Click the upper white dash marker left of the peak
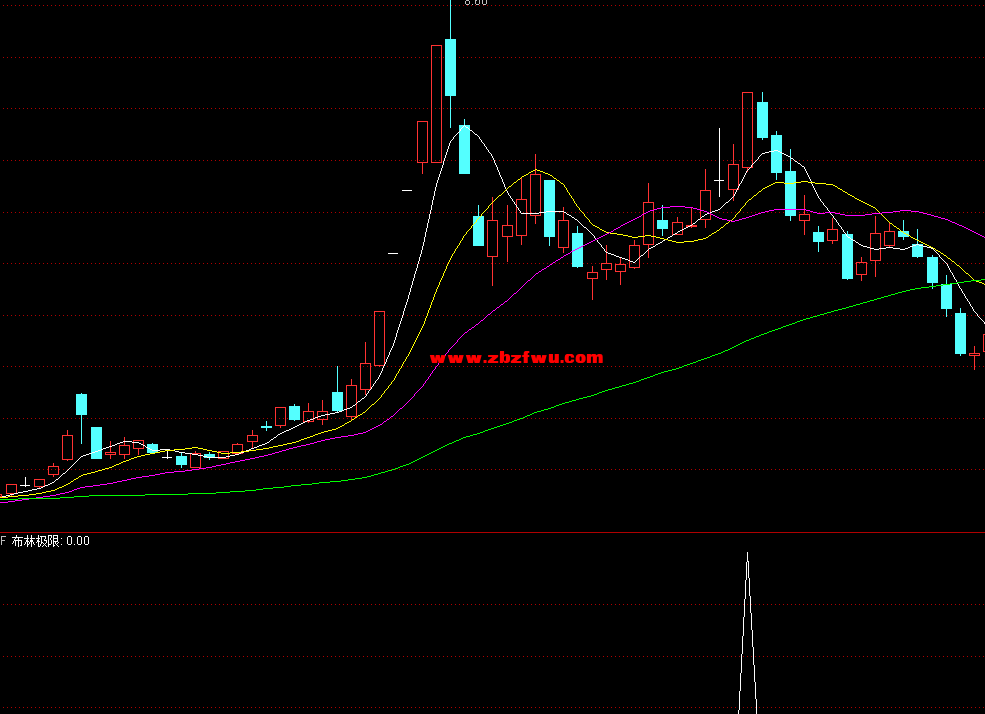985x714 pixels. click(x=407, y=189)
